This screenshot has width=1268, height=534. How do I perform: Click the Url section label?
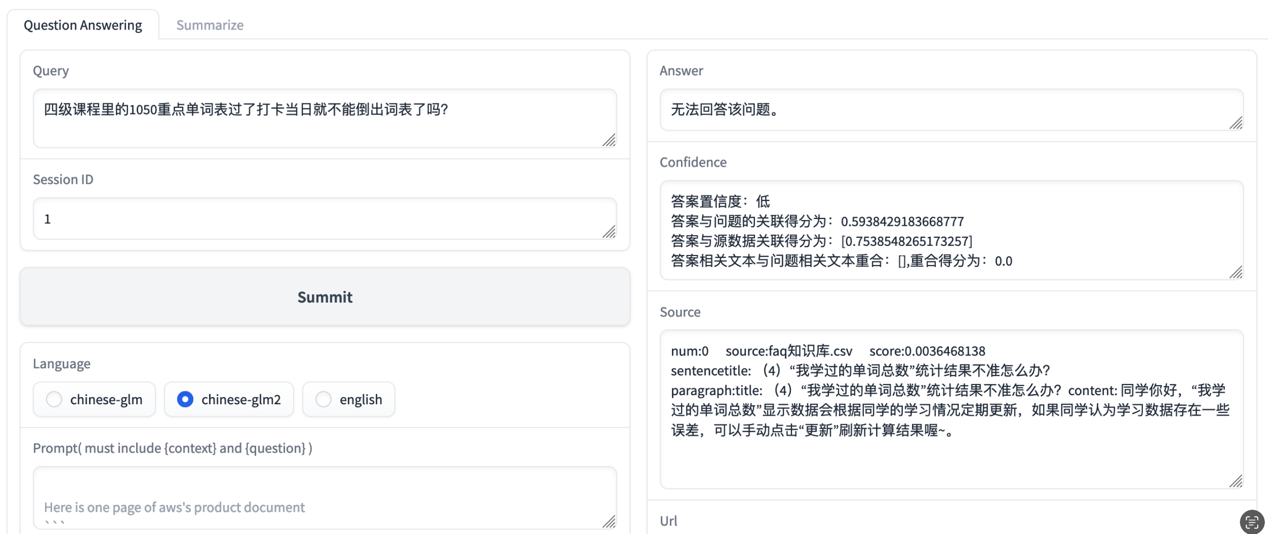669,521
